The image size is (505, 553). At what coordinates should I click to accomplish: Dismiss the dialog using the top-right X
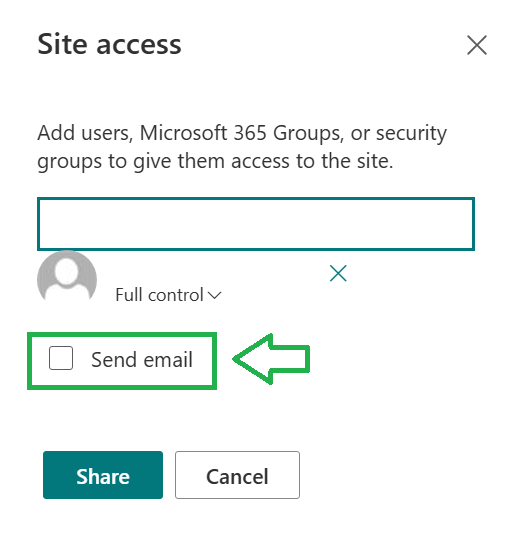pos(477,45)
